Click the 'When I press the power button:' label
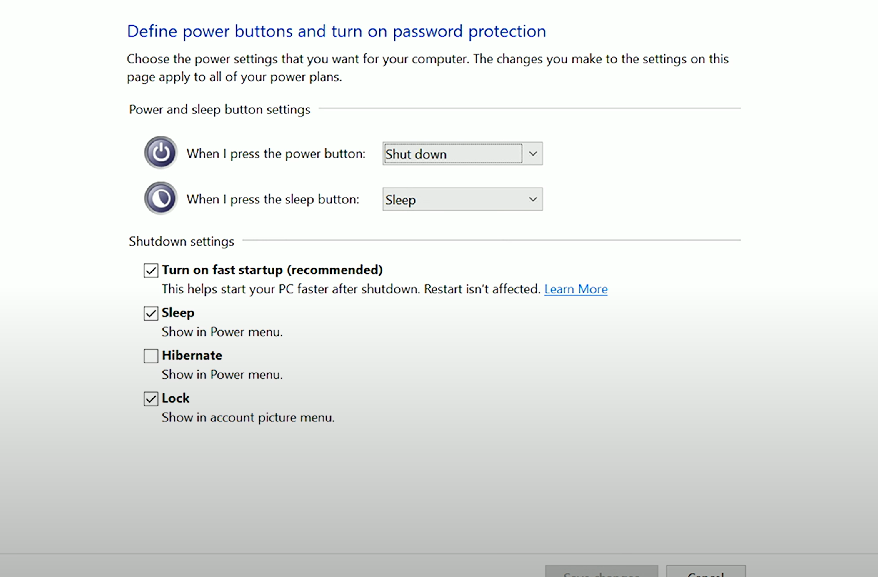 (275, 153)
